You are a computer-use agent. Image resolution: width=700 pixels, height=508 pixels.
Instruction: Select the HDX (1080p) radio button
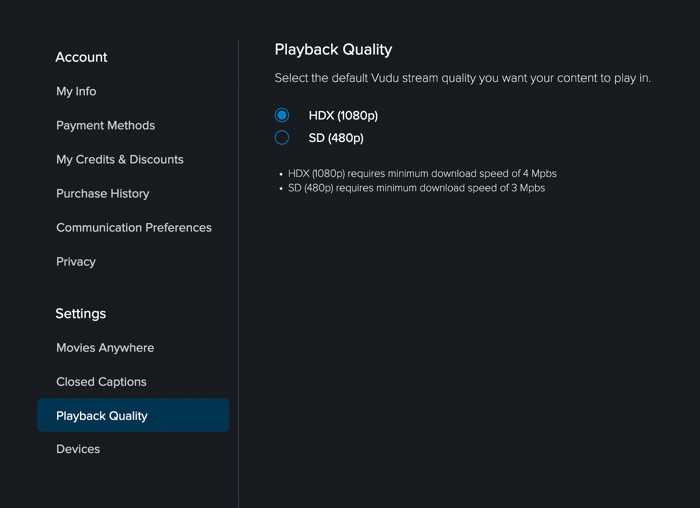[282, 115]
